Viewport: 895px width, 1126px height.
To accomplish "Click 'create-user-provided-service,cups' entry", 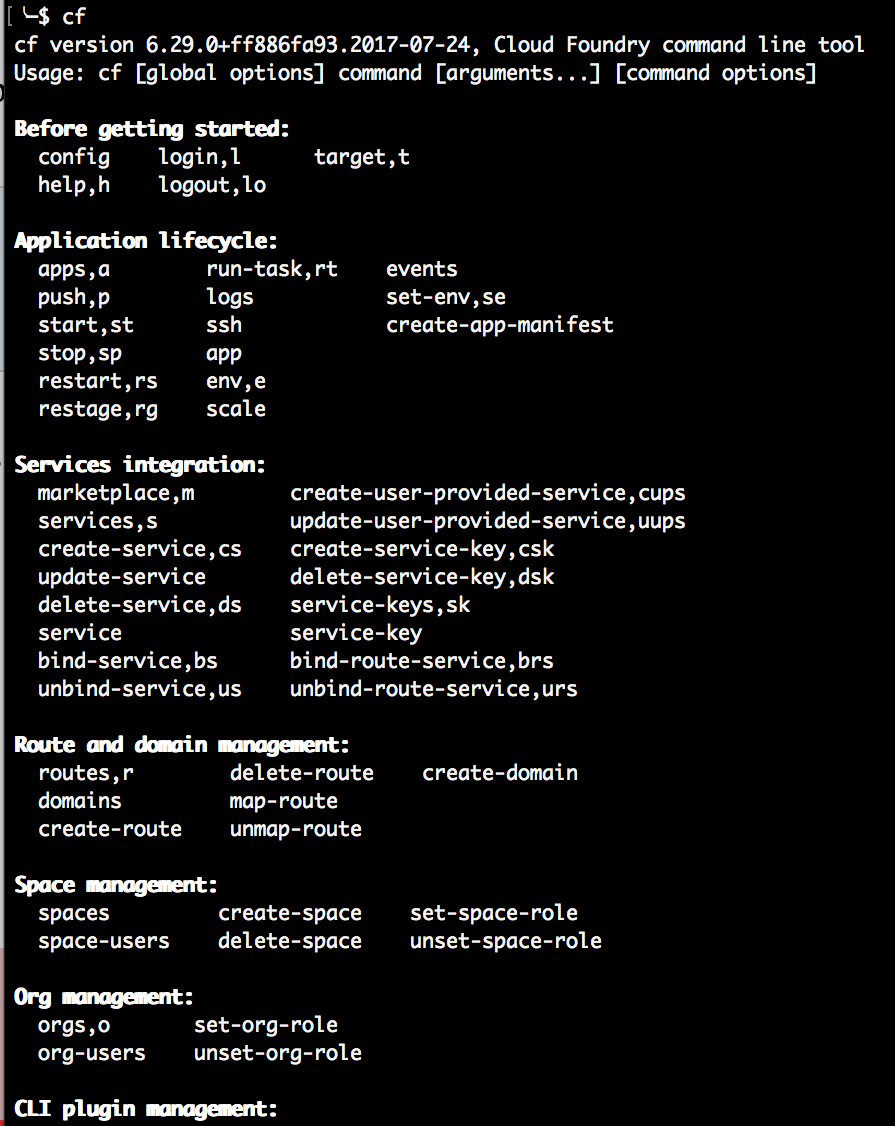I will [x=488, y=493].
